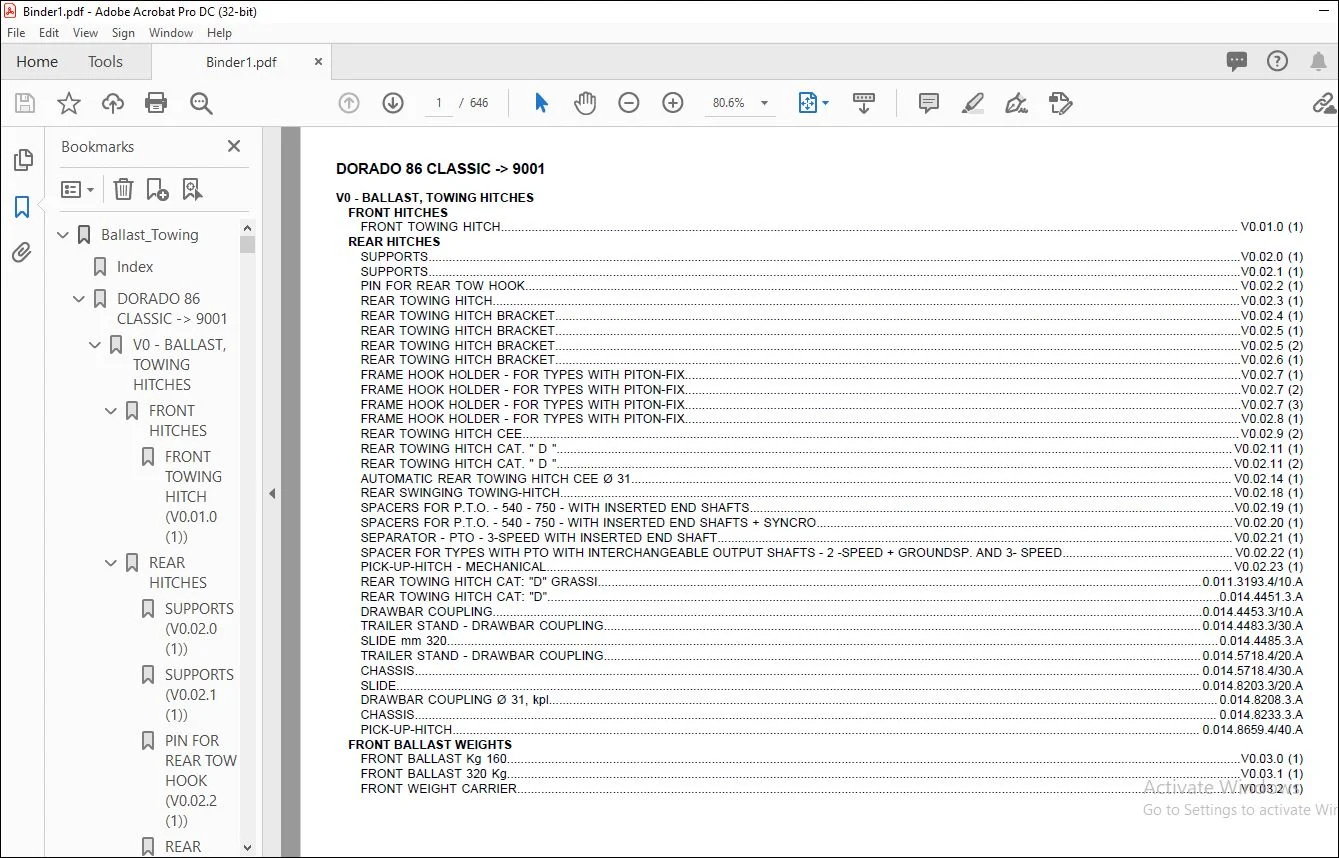Viewport: 1339px width, 858px height.
Task: Zoom out with the minus button
Action: [629, 103]
